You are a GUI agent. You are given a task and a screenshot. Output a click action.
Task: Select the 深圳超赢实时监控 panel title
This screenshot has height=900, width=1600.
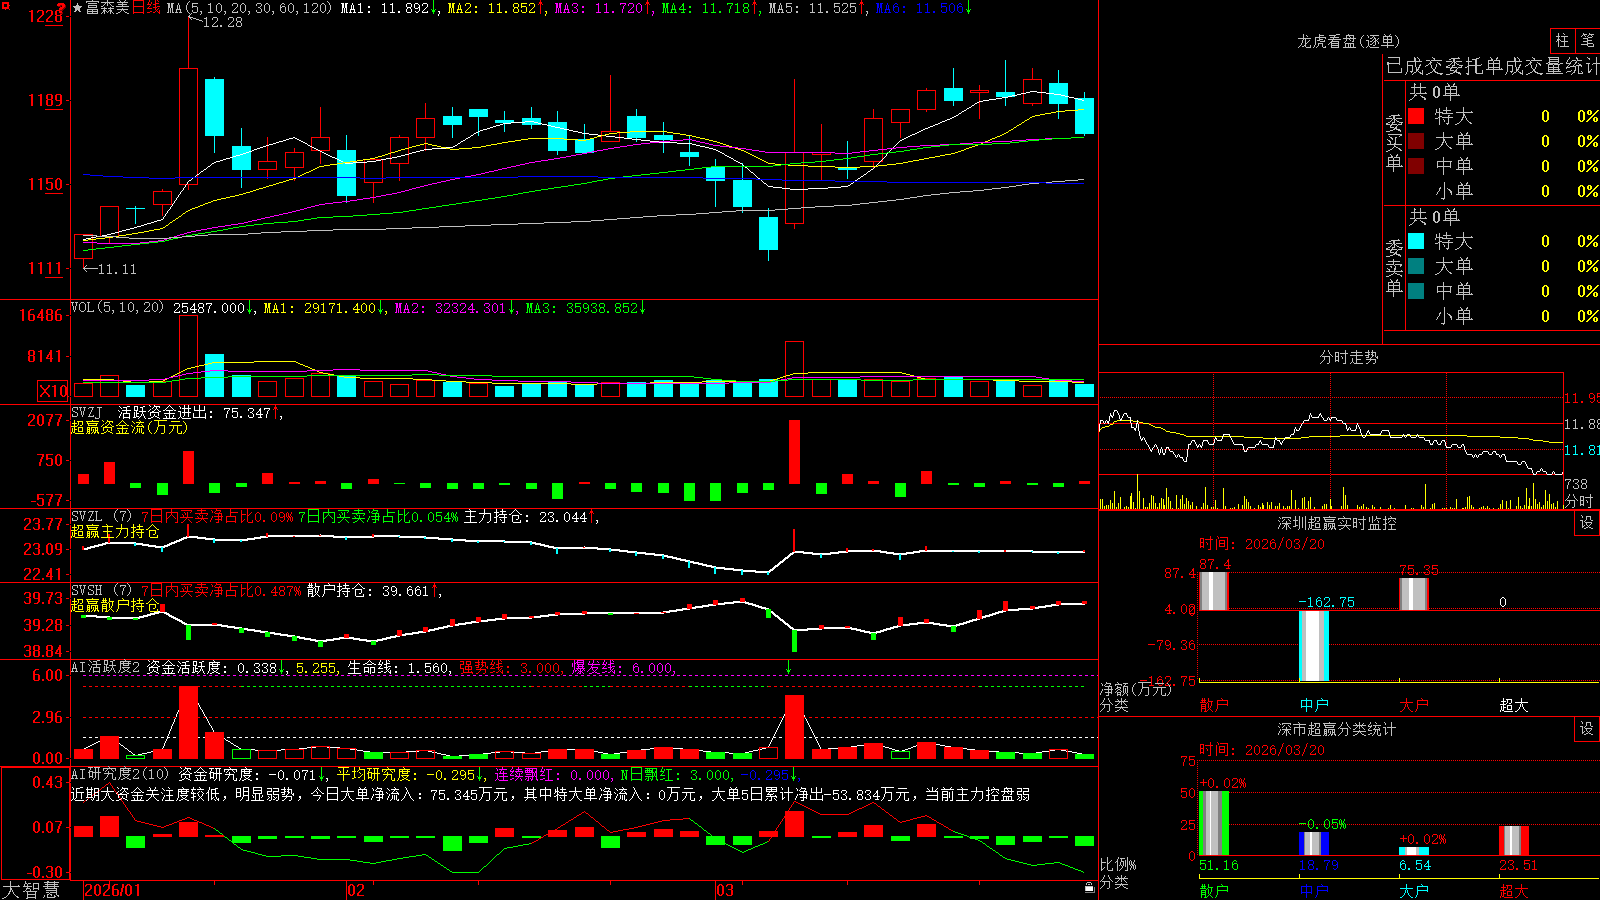(1336, 523)
